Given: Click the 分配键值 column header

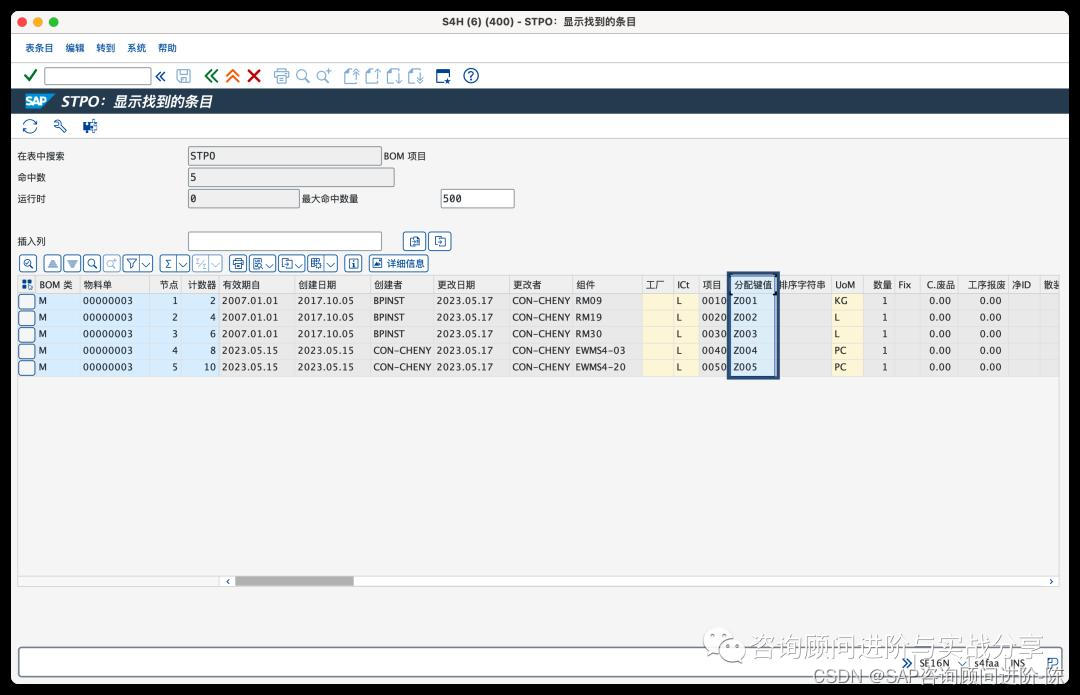Looking at the screenshot, I should (753, 284).
